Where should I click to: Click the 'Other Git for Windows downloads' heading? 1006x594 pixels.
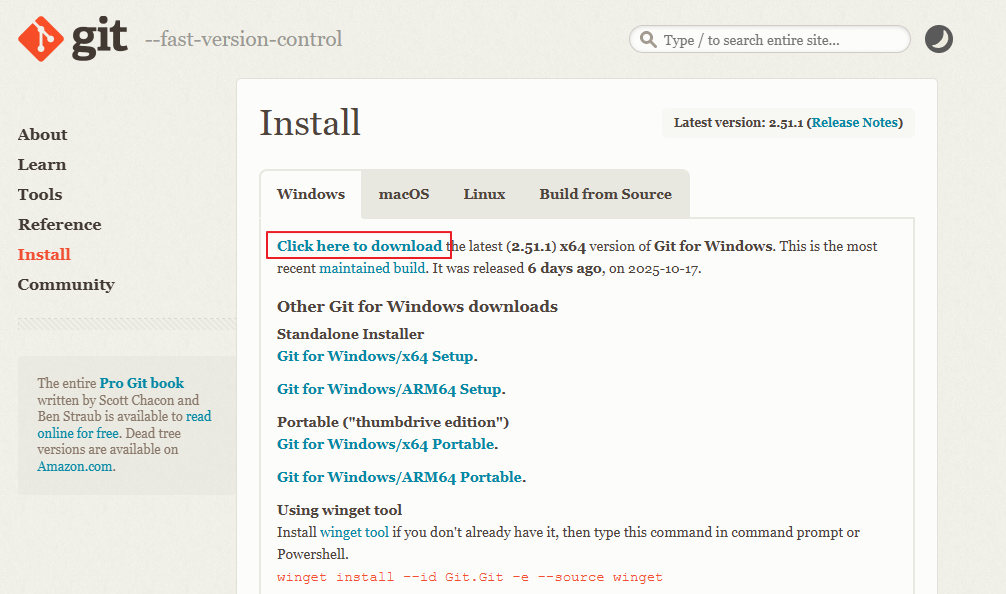tap(417, 307)
